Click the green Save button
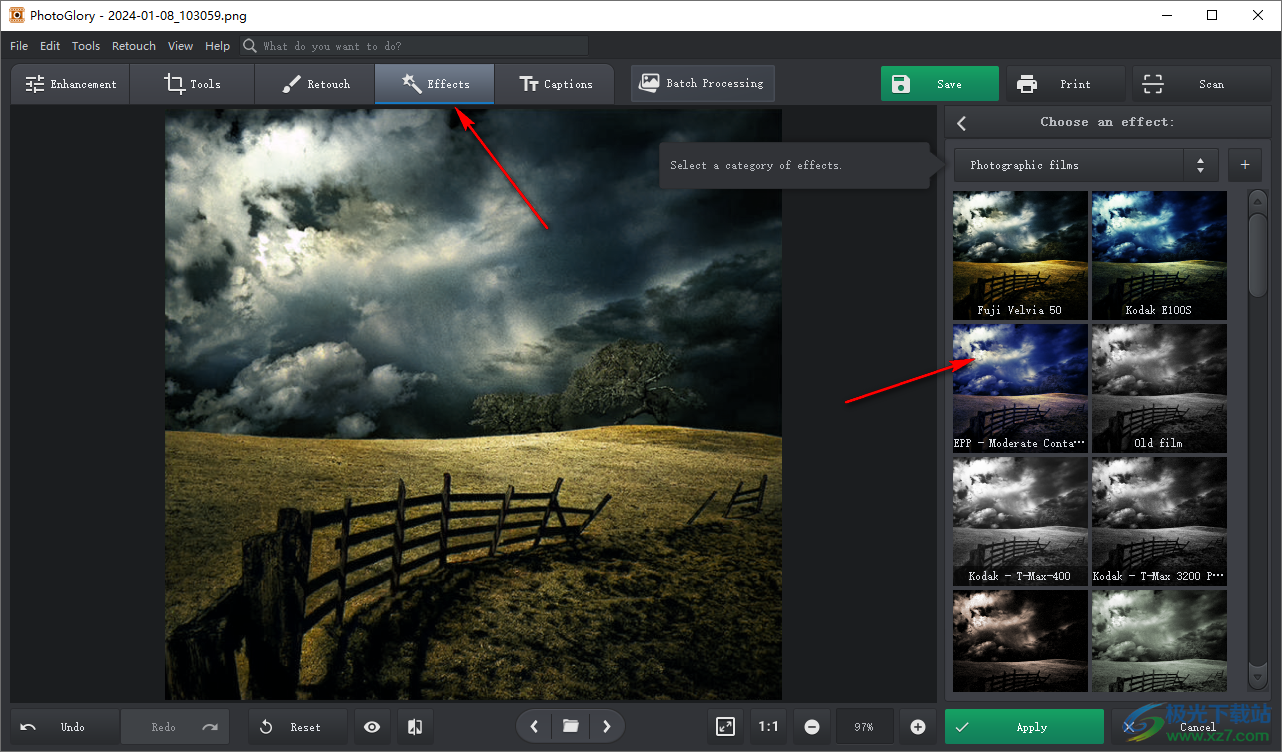 coord(939,84)
